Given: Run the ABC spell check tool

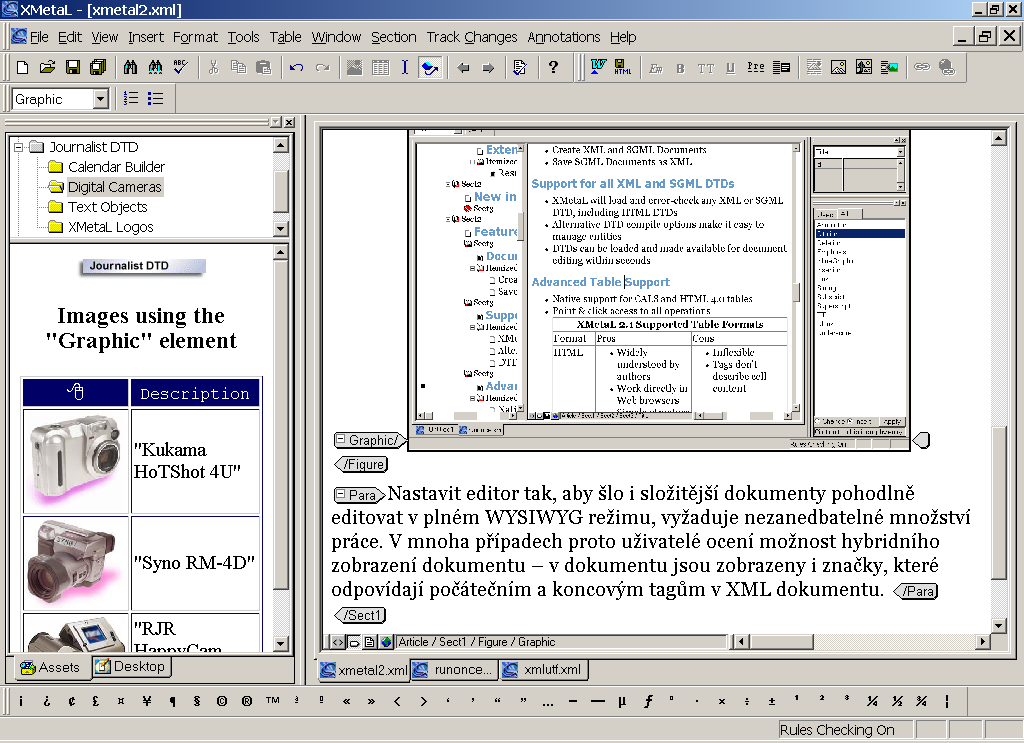Looking at the screenshot, I should (x=180, y=68).
